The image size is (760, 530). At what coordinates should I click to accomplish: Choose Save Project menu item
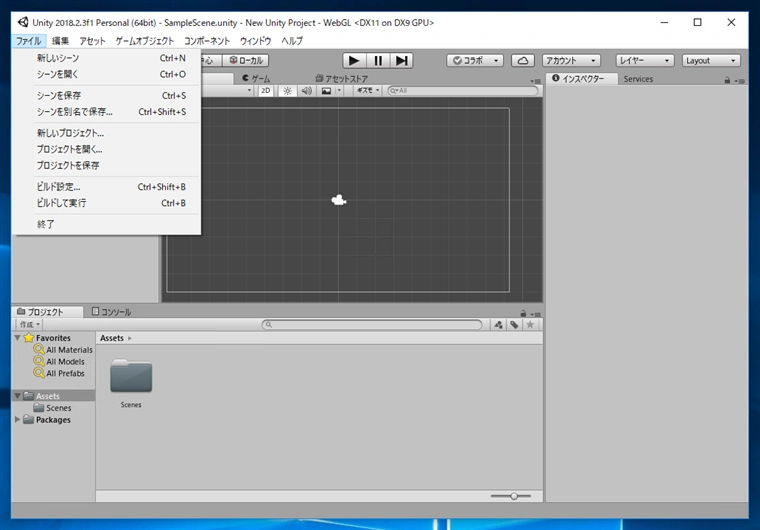tap(107, 165)
